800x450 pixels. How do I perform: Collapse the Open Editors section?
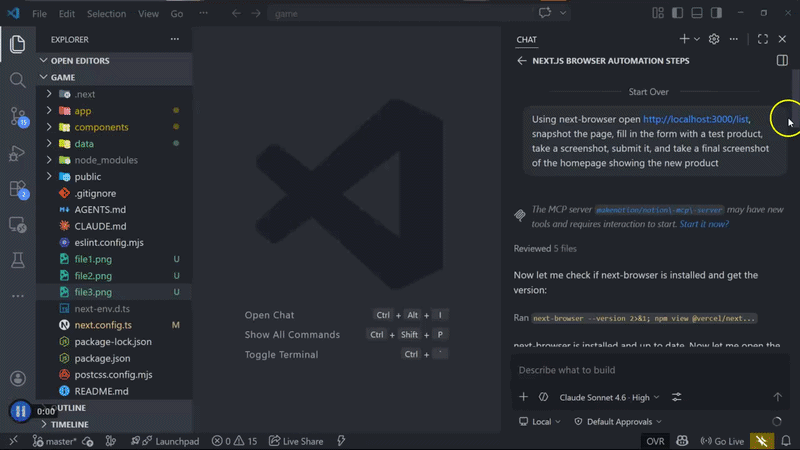click(x=114, y=61)
